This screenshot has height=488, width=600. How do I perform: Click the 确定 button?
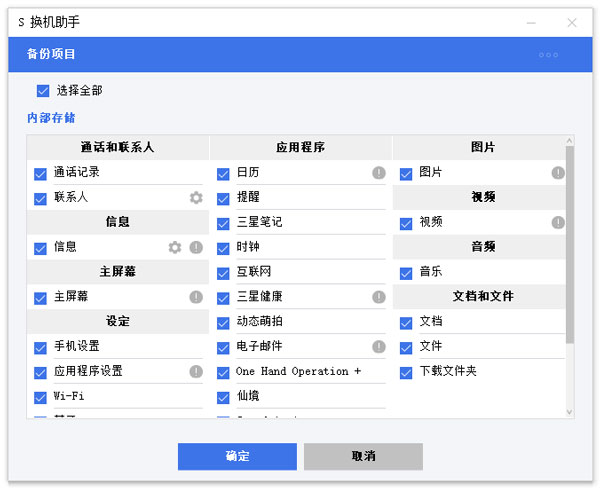pos(237,456)
